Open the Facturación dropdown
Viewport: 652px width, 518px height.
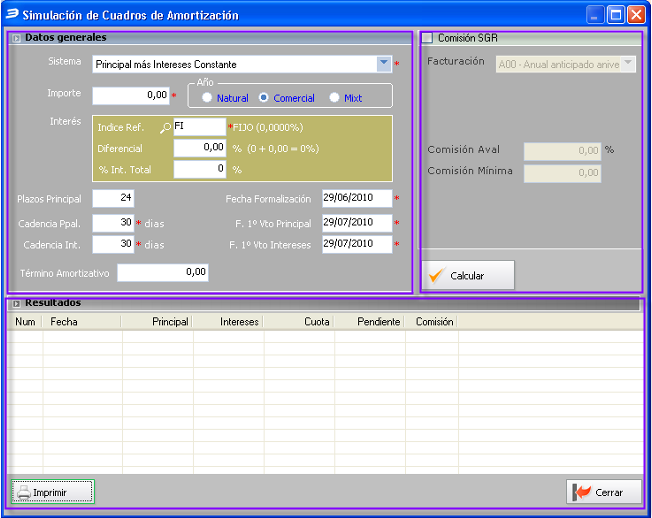(627, 64)
